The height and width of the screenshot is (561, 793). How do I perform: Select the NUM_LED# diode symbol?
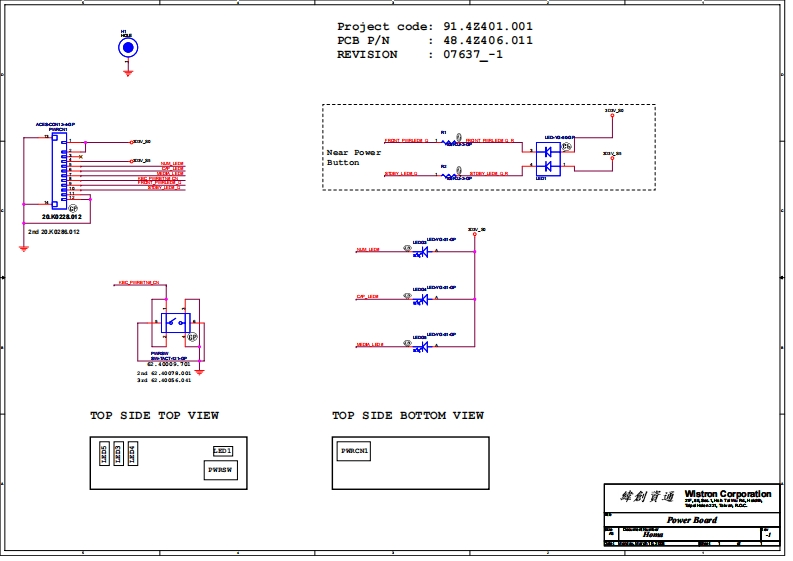click(422, 251)
